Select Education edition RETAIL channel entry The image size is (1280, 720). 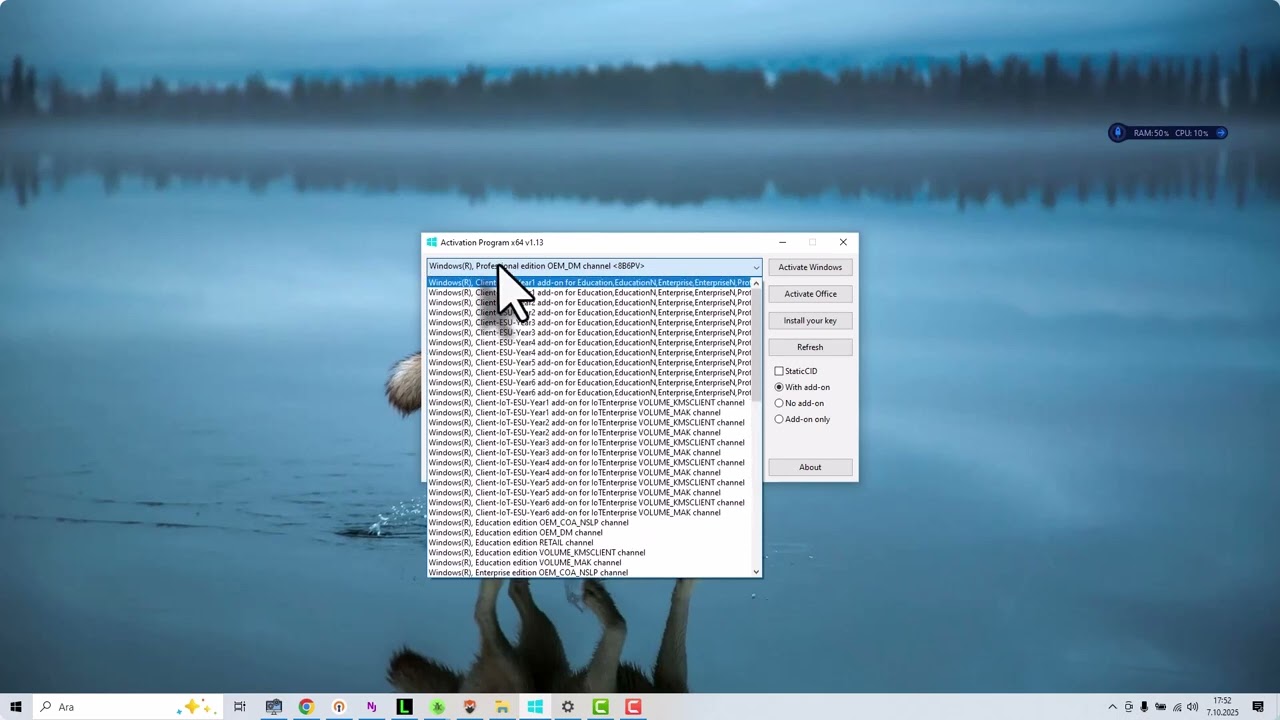coord(589,543)
